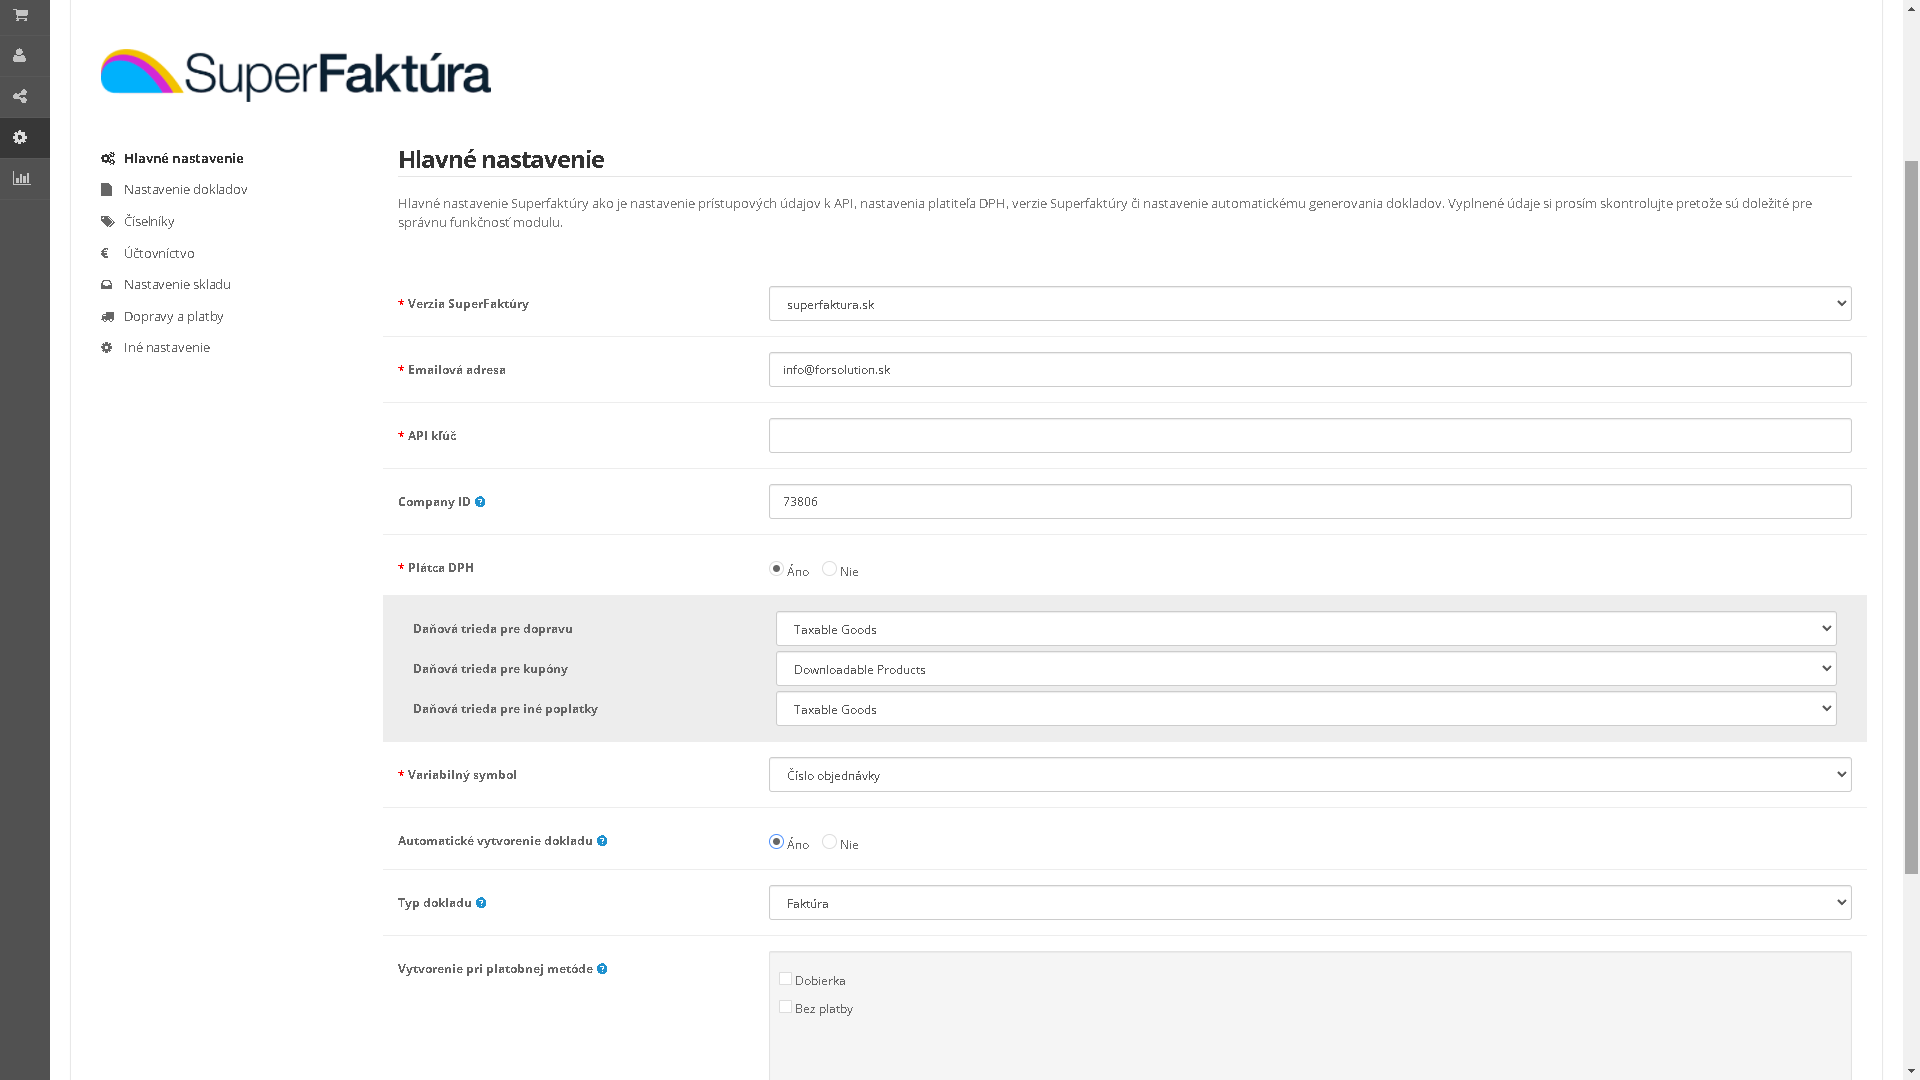Click help icon beside Vytvorenie pri platobnej metóde

coord(602,969)
